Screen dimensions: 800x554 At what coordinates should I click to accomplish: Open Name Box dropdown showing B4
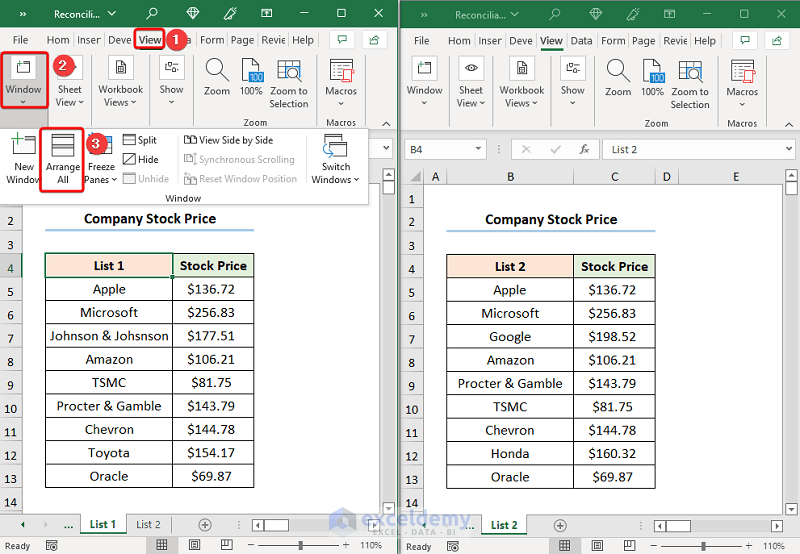coord(478,149)
